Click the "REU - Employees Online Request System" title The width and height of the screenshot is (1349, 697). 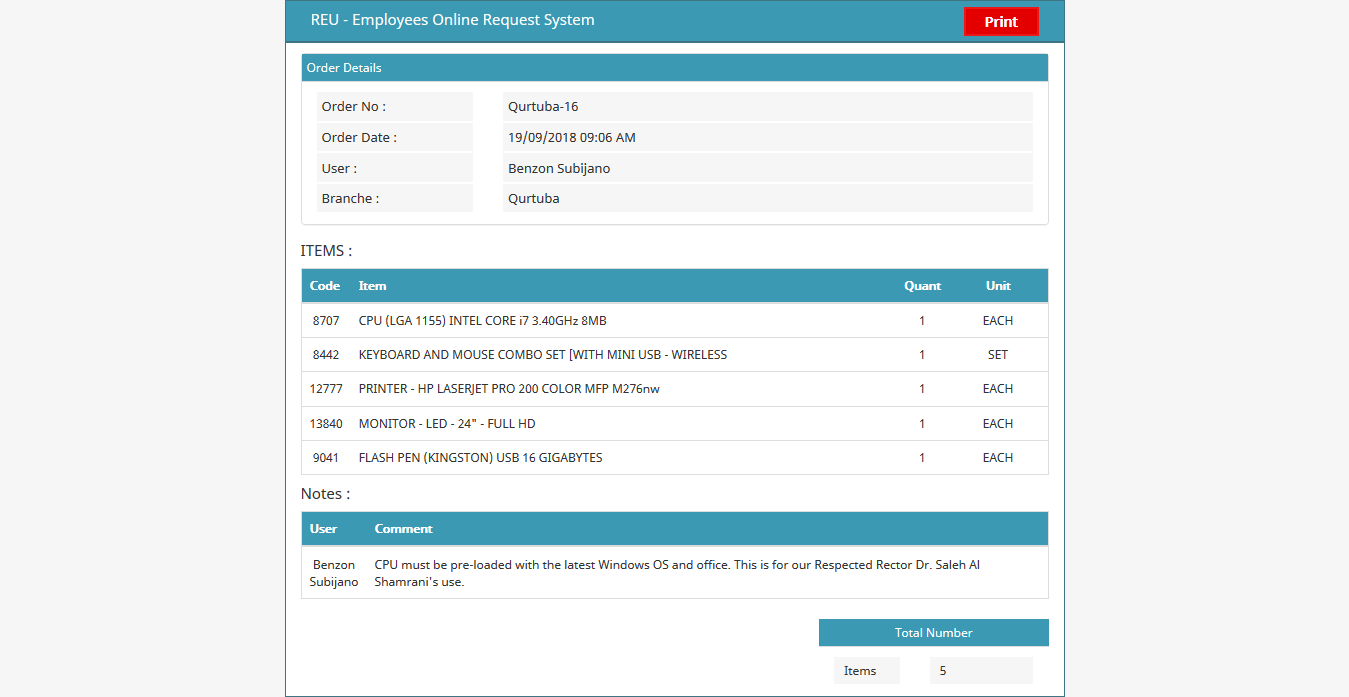tap(453, 20)
